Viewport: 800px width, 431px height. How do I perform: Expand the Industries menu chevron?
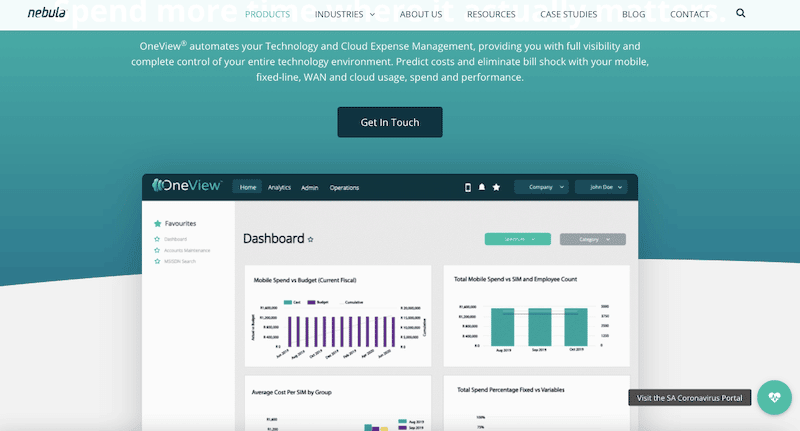[372, 15]
